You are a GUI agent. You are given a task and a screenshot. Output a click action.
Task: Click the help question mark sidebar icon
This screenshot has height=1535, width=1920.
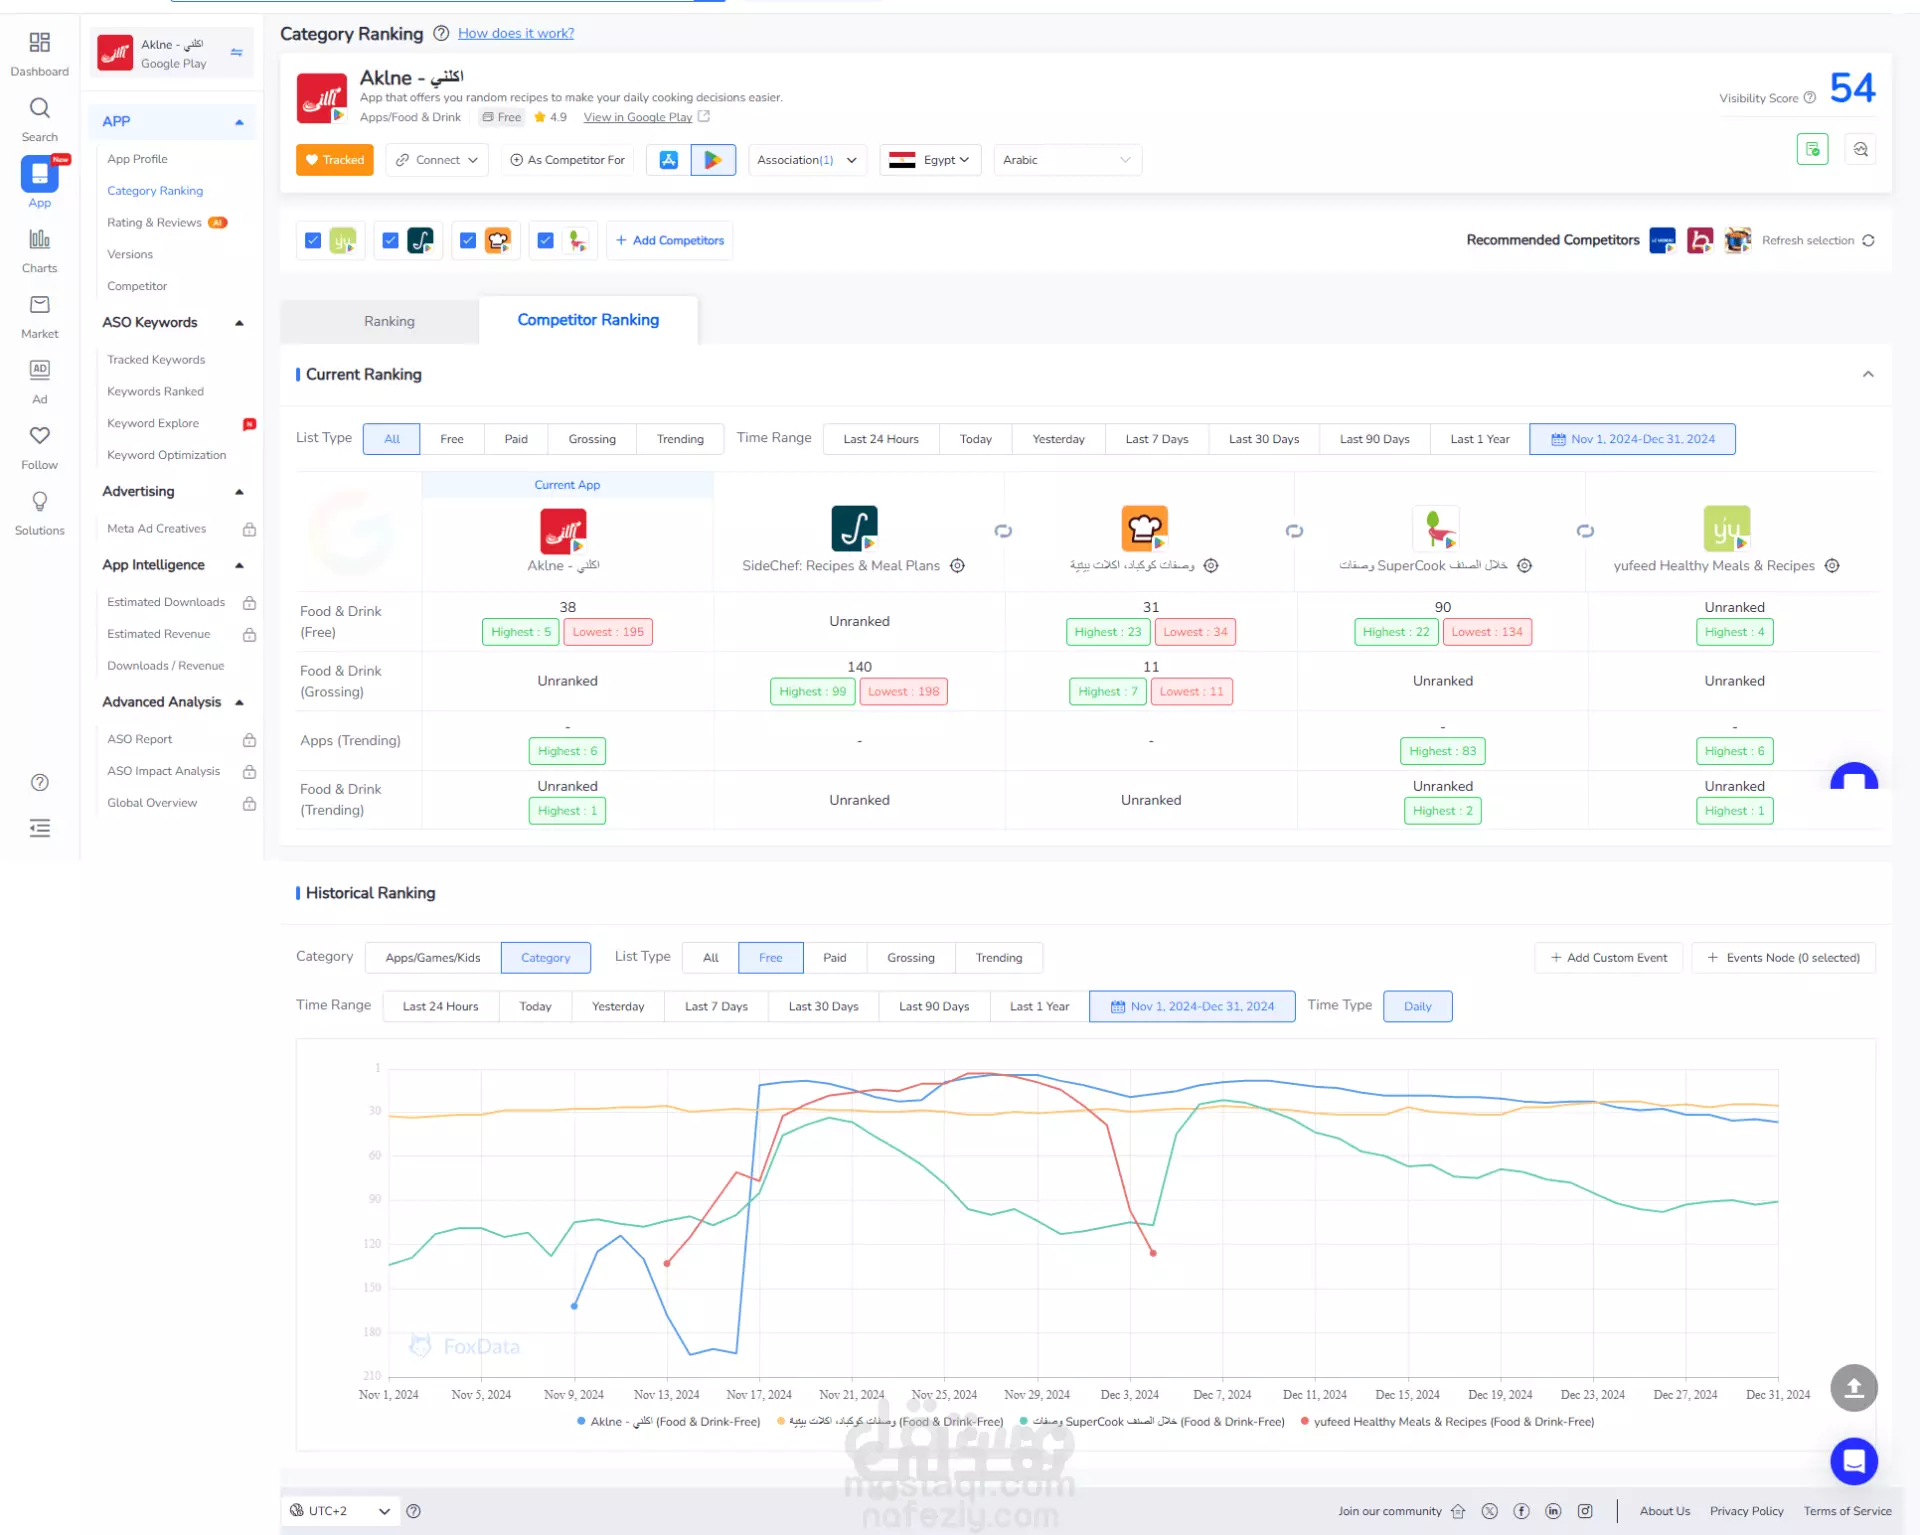pyautogui.click(x=40, y=782)
